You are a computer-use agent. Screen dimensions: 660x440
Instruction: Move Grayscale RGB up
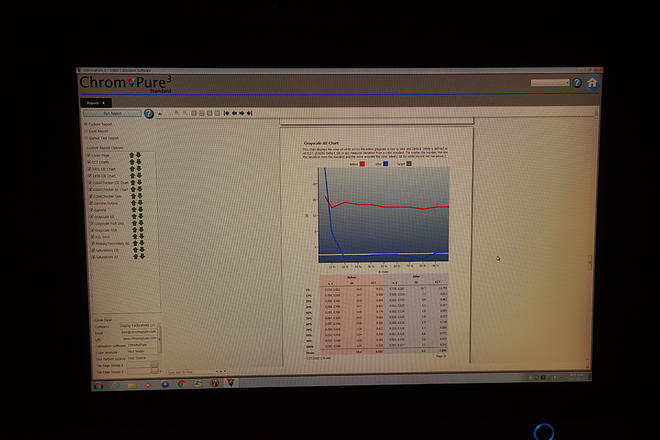pyautogui.click(x=135, y=230)
